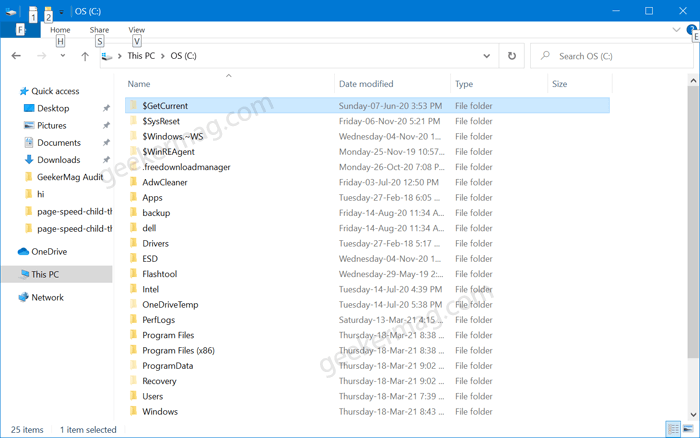700x438 pixels.
Task: Sort by the Name column header
Action: coord(139,84)
